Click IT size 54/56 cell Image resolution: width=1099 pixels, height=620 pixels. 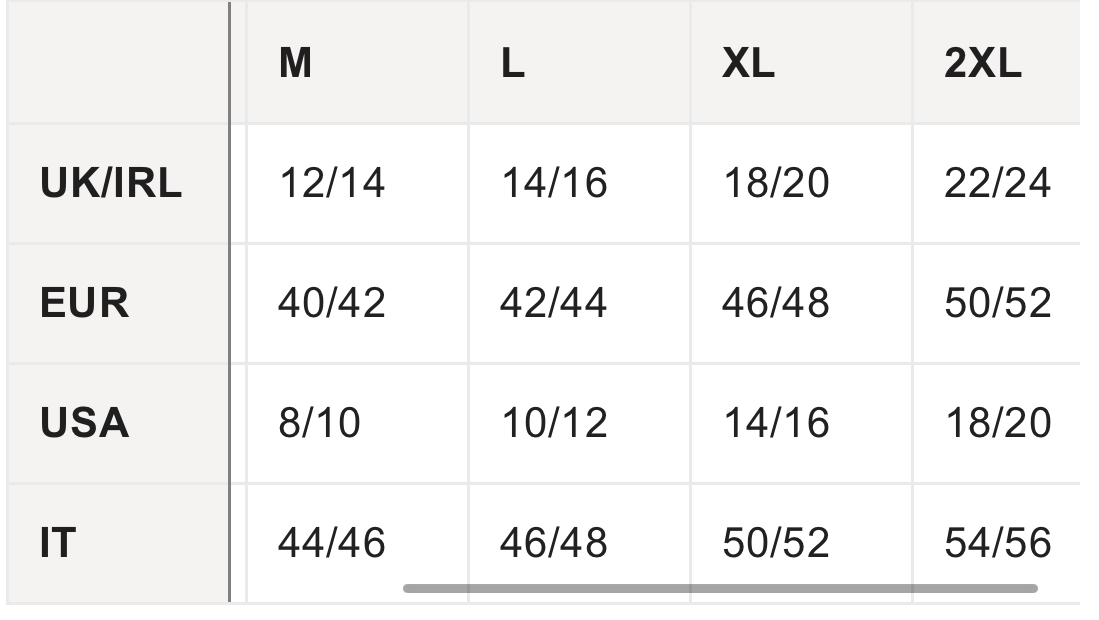[x=997, y=543]
